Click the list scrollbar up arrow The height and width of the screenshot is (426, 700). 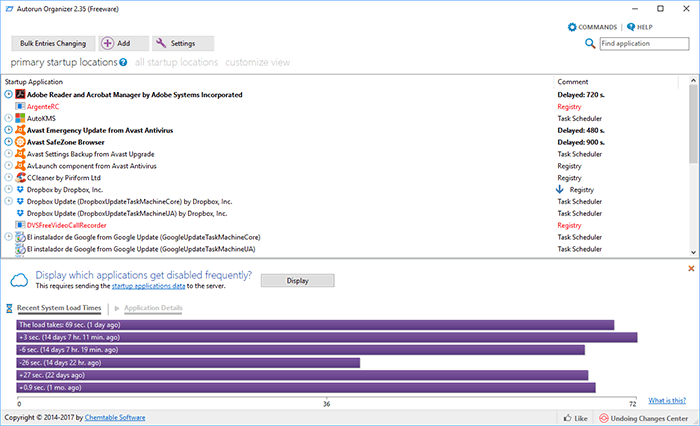[693, 80]
